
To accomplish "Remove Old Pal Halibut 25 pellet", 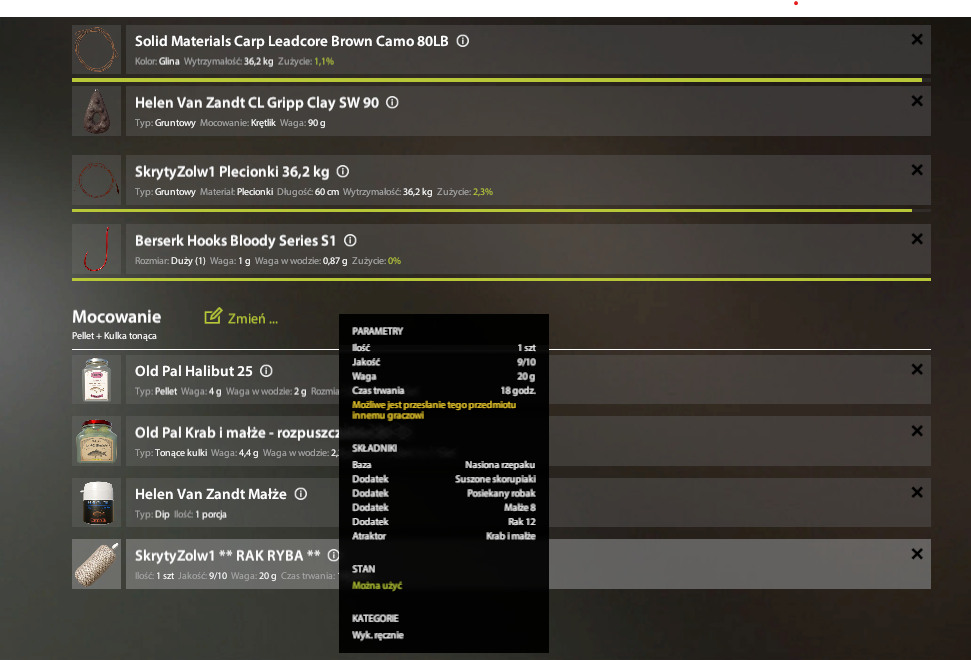I will point(917,370).
